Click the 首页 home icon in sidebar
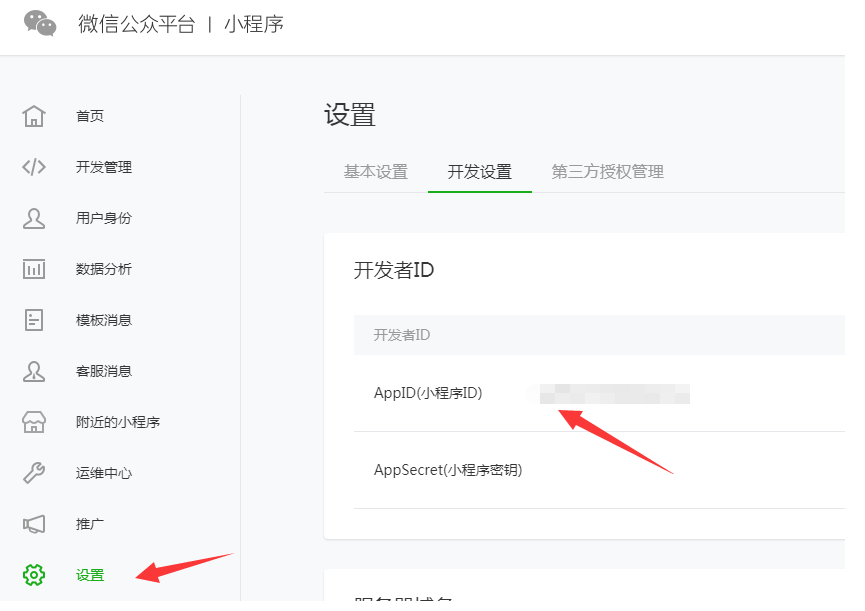Image resolution: width=865 pixels, height=611 pixels. (33, 116)
